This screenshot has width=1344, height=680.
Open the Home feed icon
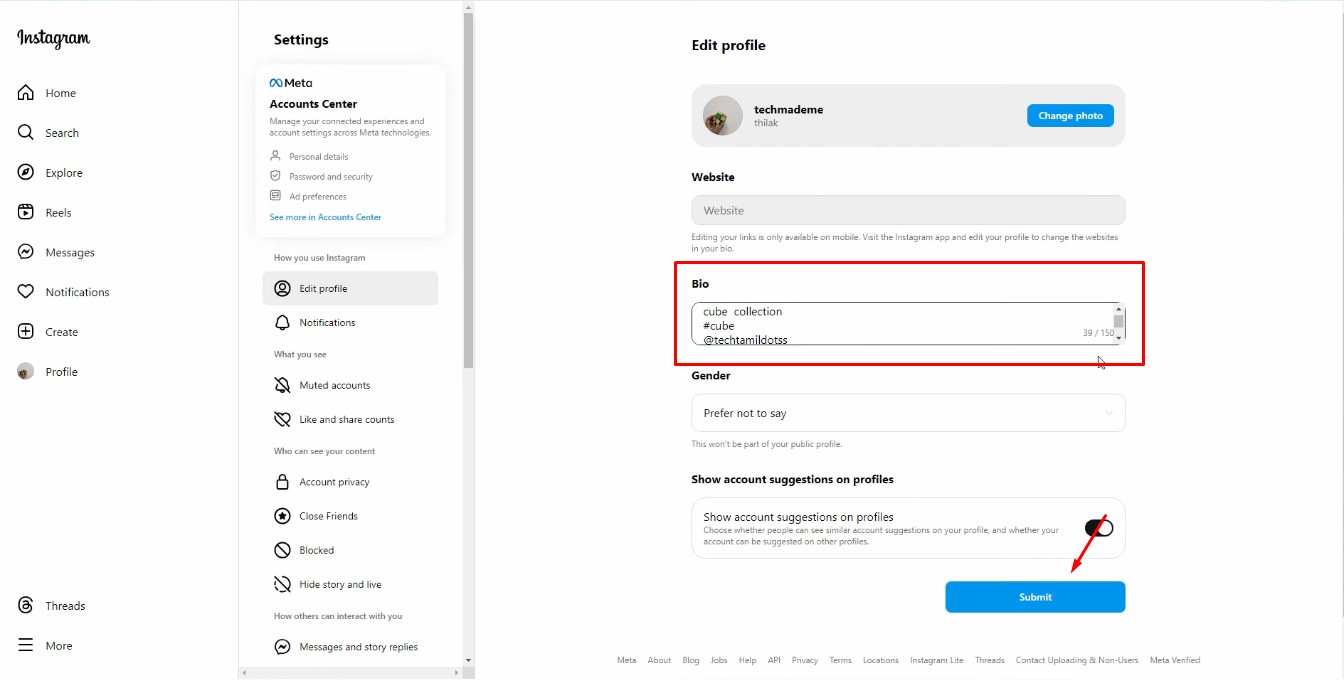[24, 92]
